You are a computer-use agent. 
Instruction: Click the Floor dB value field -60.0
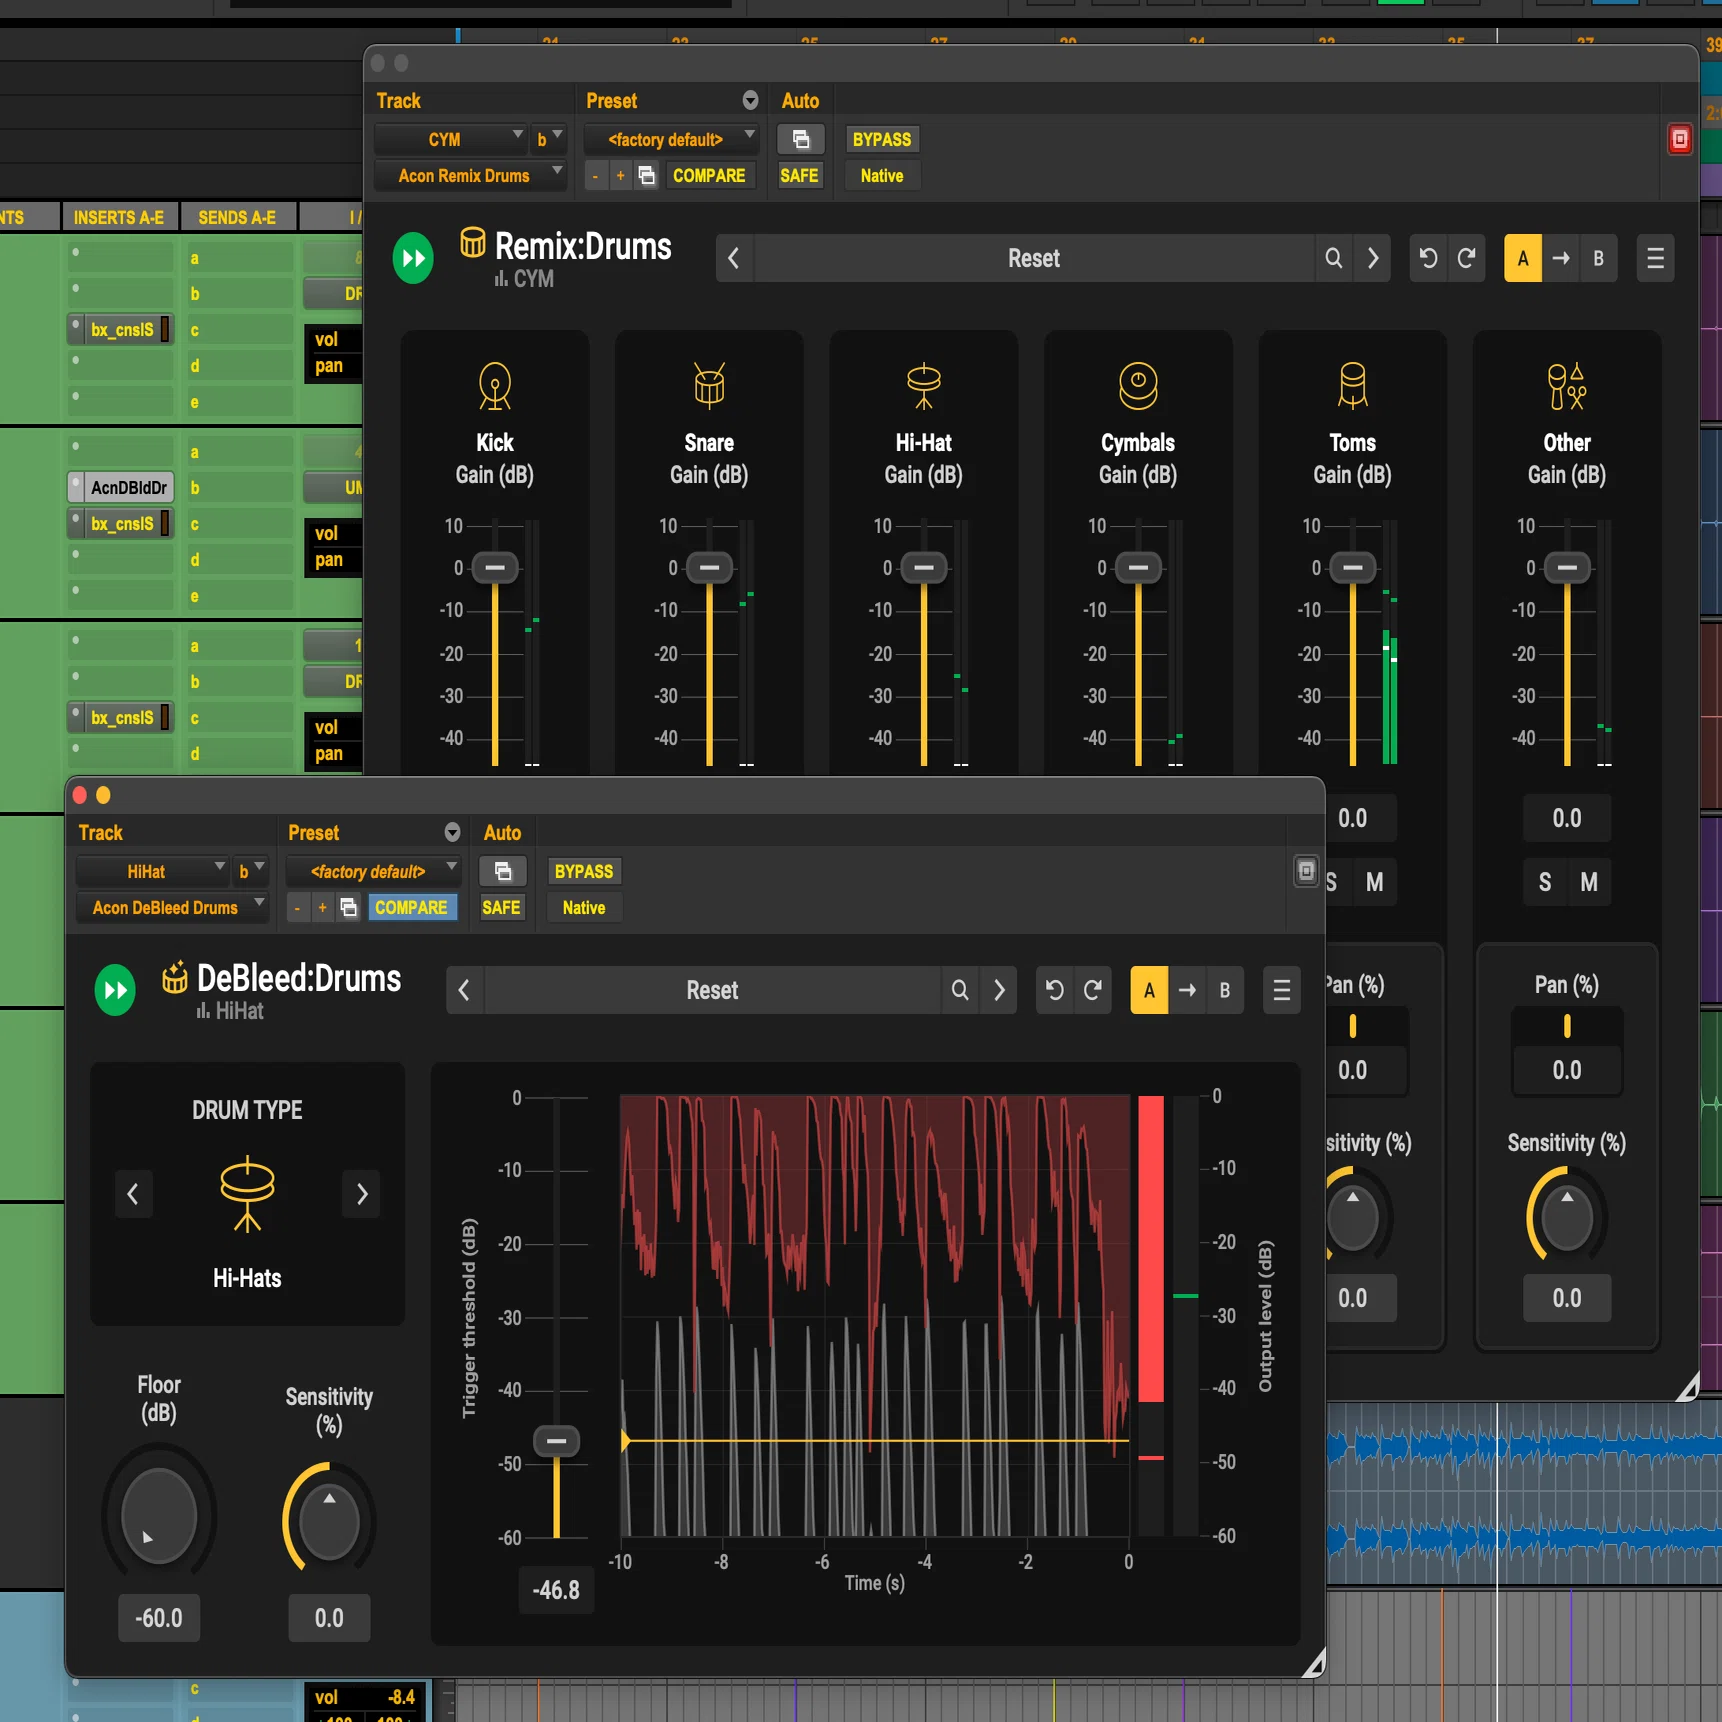click(159, 1617)
